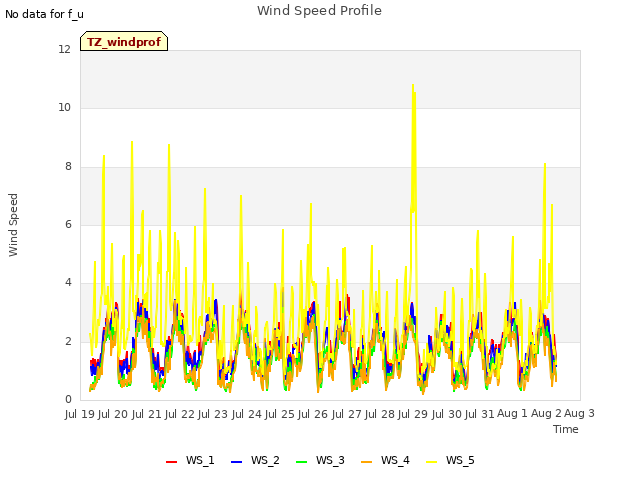Toggle the WS_4 legend entry
Screen dimensions: 640x480
[385, 460]
